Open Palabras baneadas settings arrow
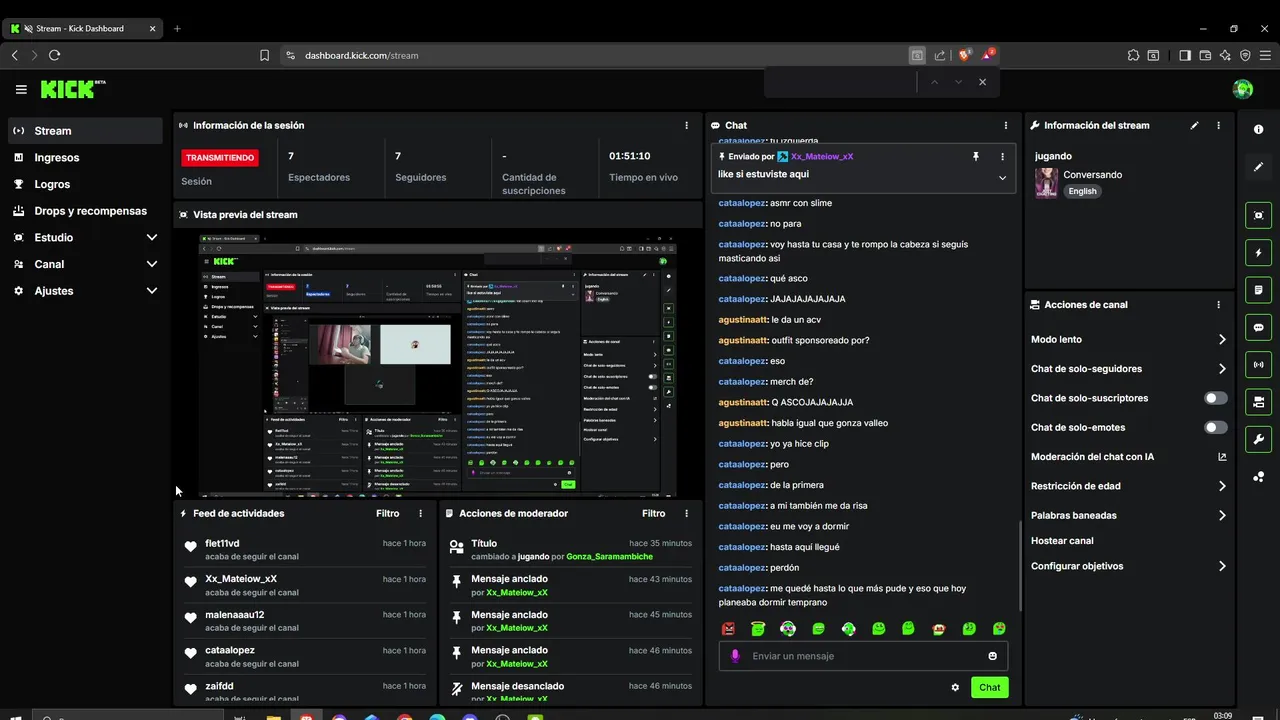The image size is (1280, 720). 1222,516
